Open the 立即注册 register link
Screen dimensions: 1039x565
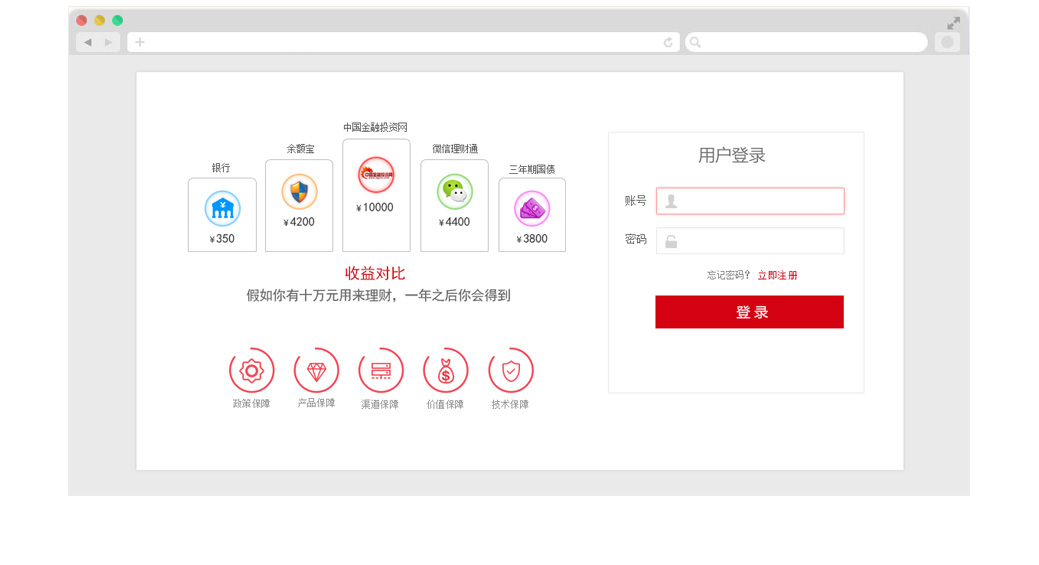777,276
